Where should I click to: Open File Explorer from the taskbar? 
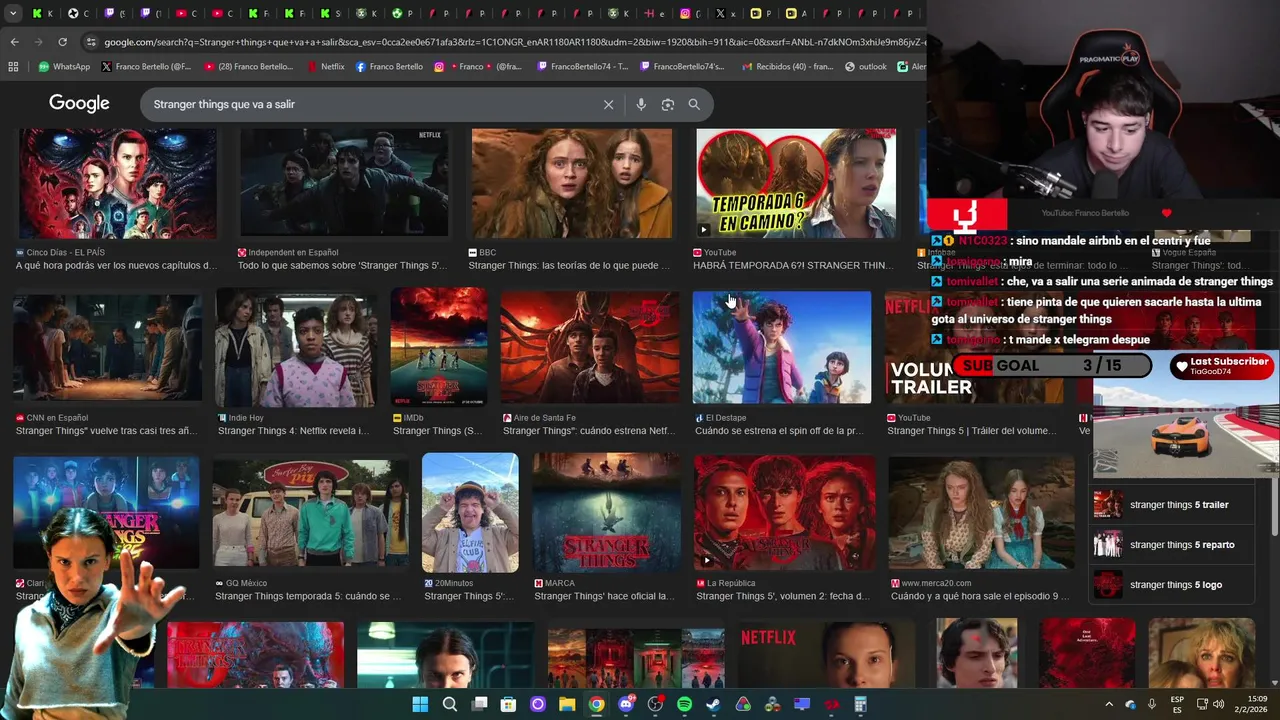(567, 704)
